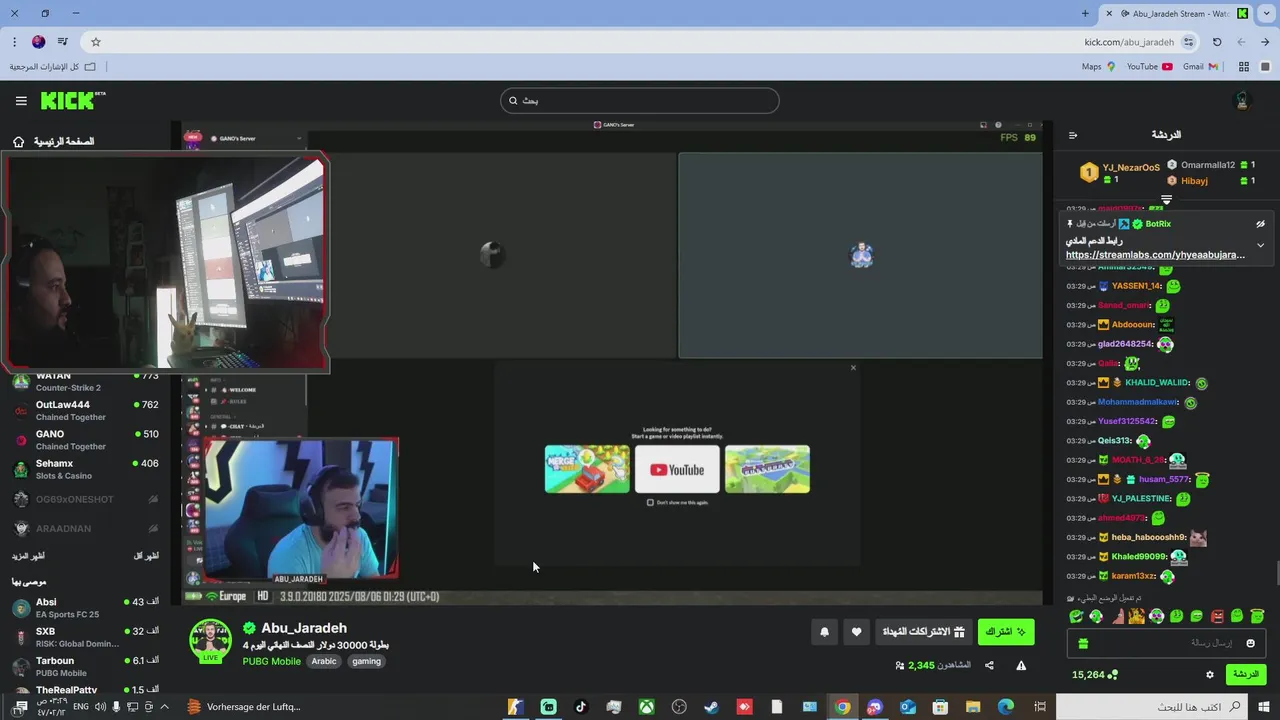Open the emoji picker in chat
The image size is (1280, 720).
[x=1250, y=643]
